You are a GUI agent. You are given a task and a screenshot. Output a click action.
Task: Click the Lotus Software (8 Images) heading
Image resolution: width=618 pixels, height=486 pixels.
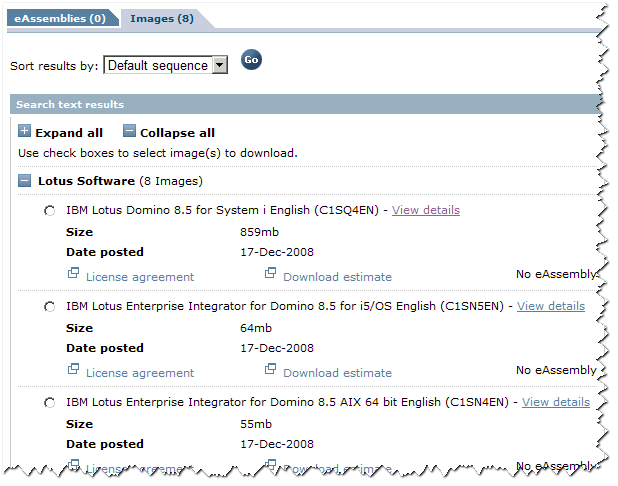120,181
